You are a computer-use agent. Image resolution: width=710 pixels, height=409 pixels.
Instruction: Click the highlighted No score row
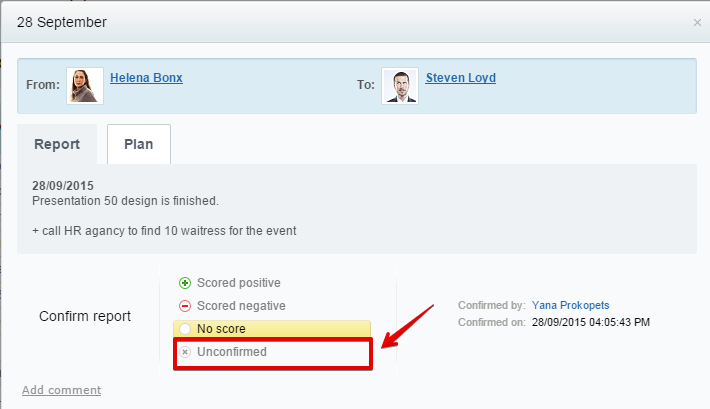(272, 329)
